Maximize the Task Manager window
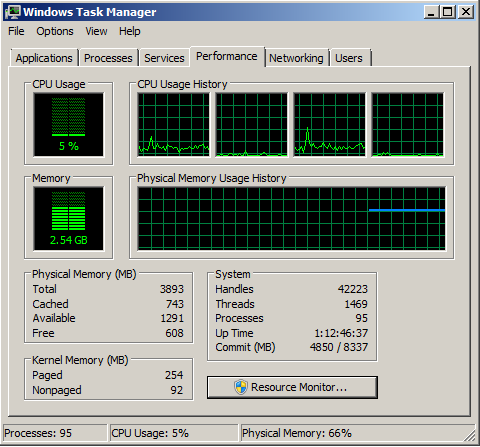 pos(448,12)
